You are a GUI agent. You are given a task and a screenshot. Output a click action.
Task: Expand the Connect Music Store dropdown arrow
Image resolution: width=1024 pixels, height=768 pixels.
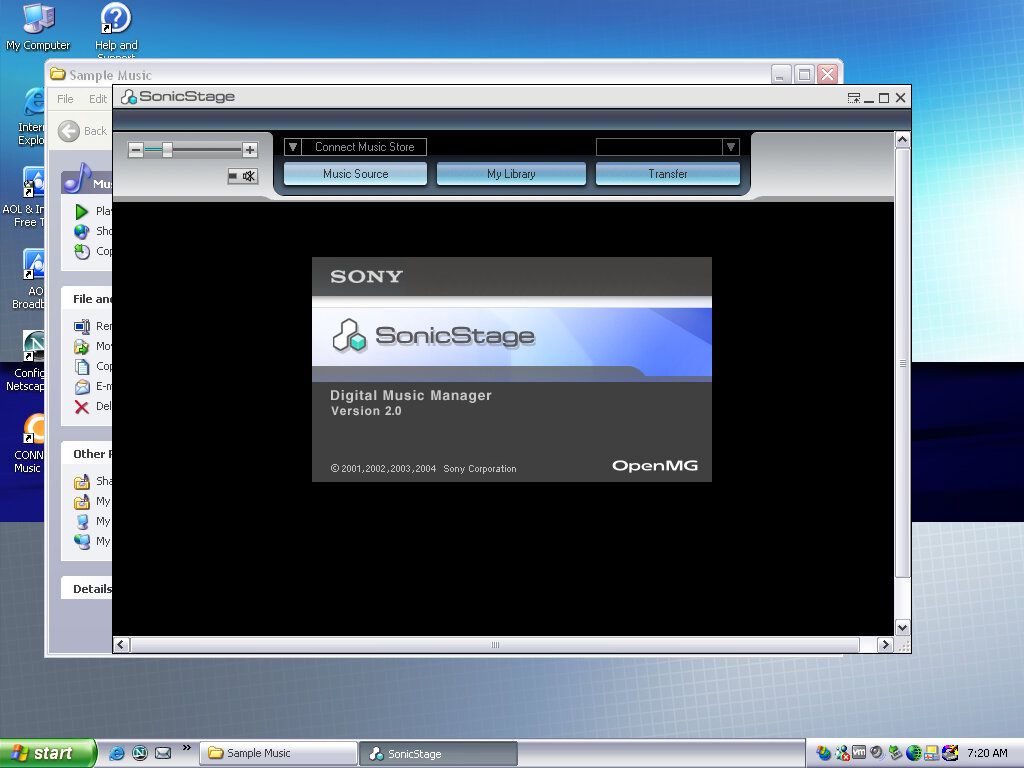[293, 147]
